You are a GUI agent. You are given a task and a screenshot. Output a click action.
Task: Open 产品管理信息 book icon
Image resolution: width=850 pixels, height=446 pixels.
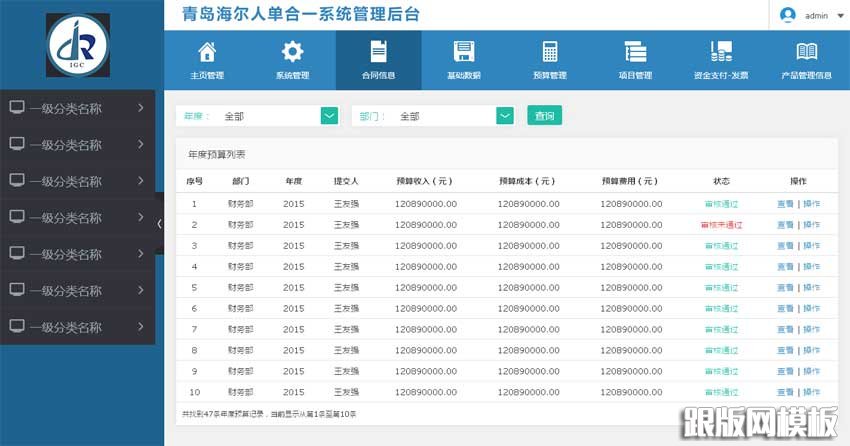click(x=806, y=52)
